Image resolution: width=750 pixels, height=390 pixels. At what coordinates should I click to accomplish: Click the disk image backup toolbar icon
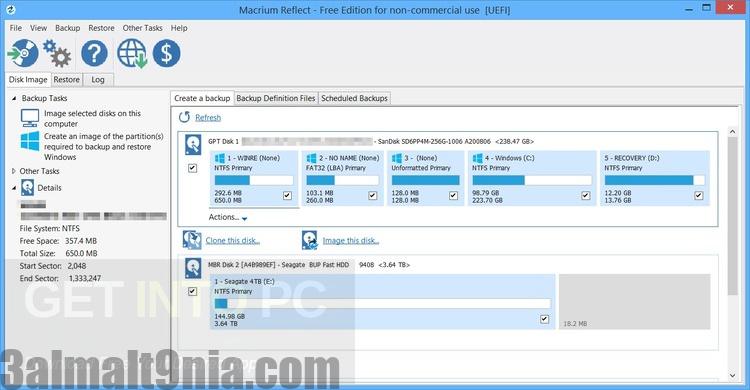22,53
